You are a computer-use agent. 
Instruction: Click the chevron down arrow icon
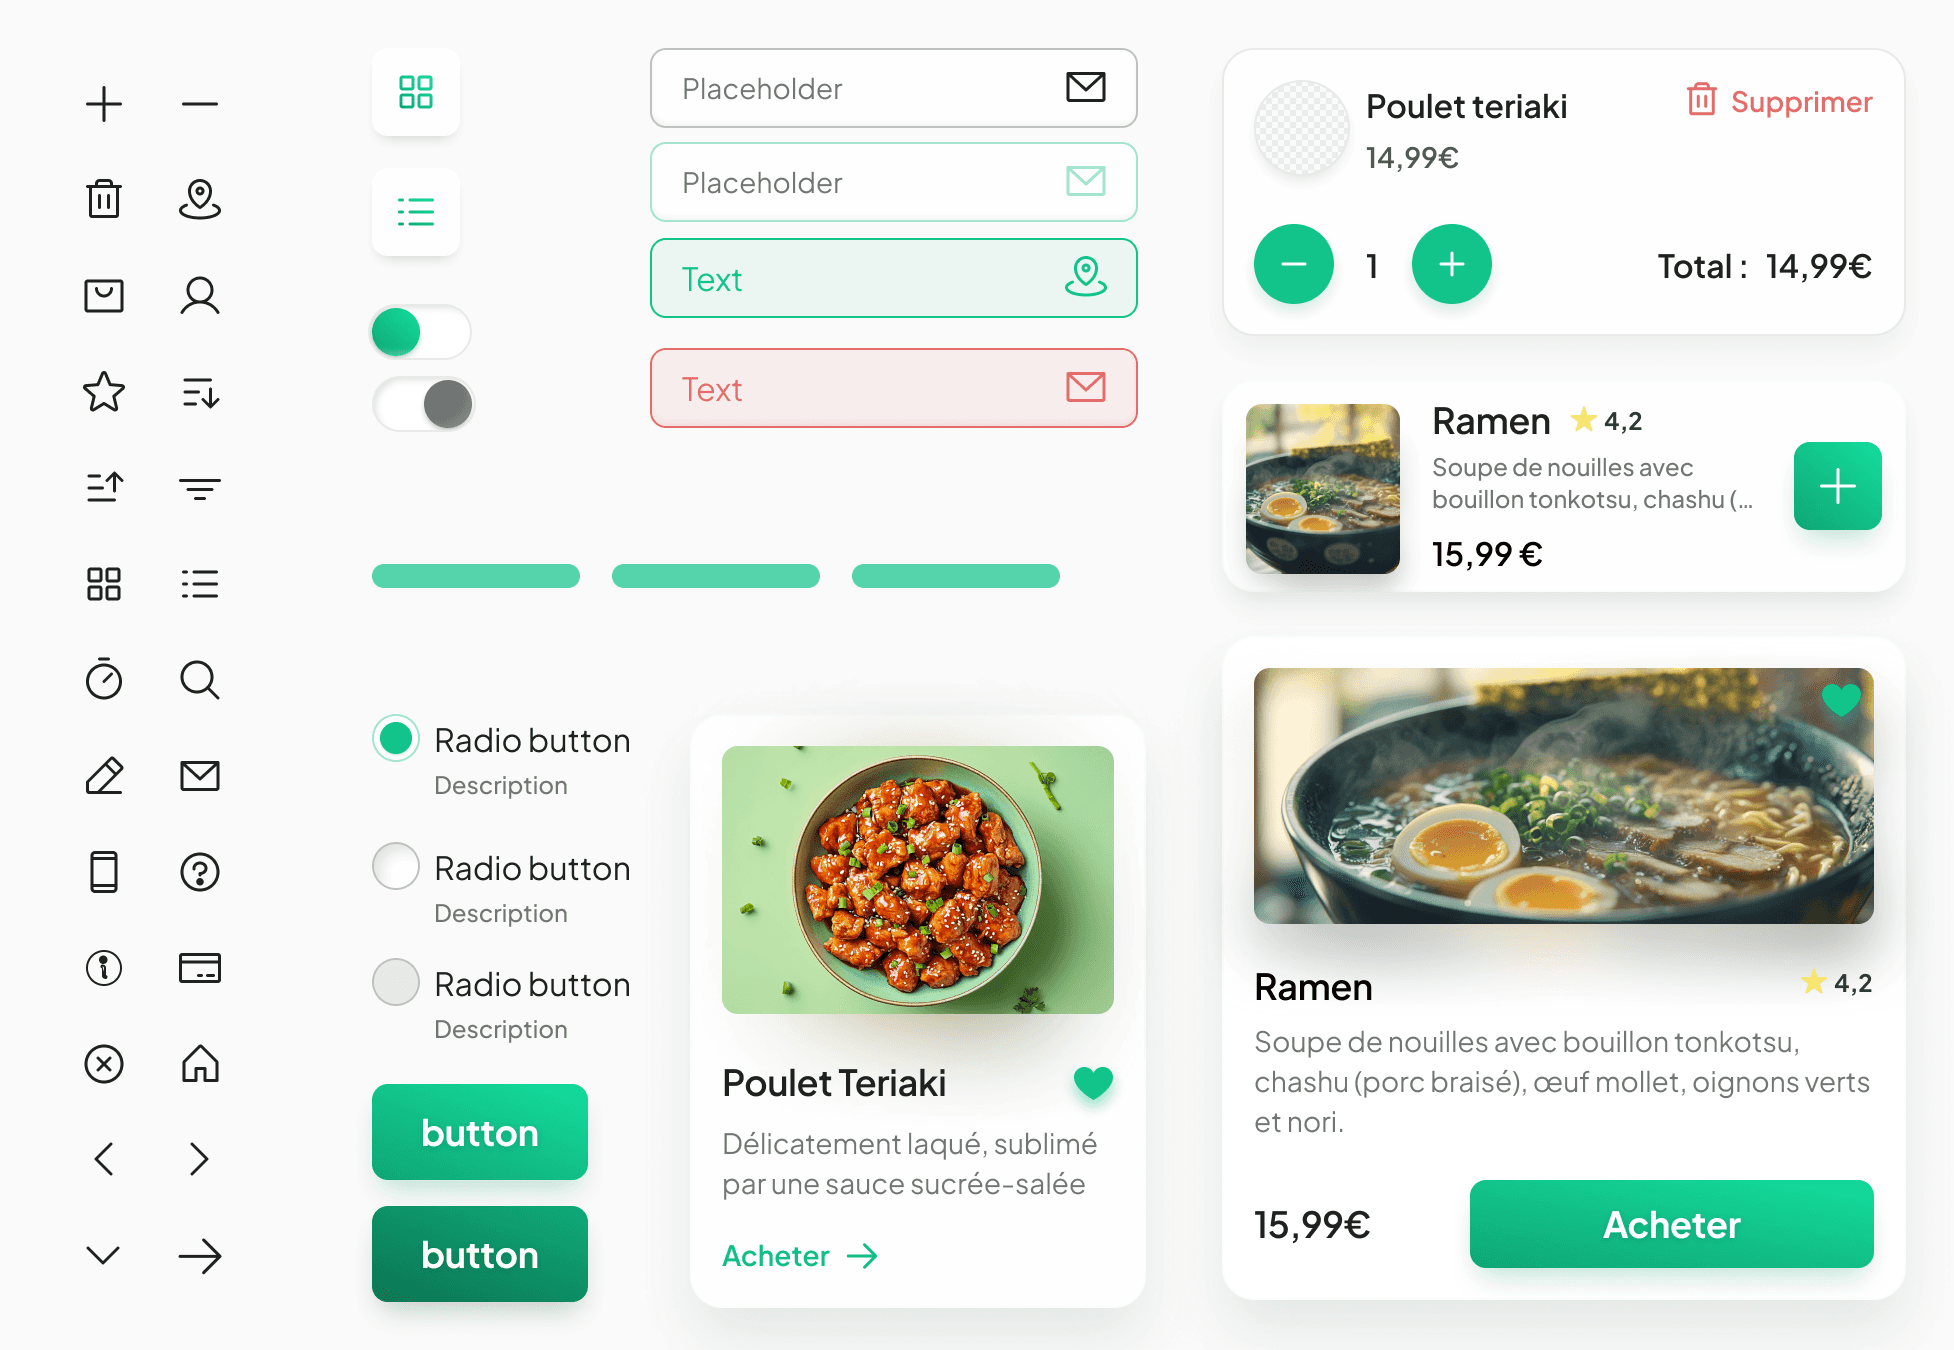tap(103, 1255)
